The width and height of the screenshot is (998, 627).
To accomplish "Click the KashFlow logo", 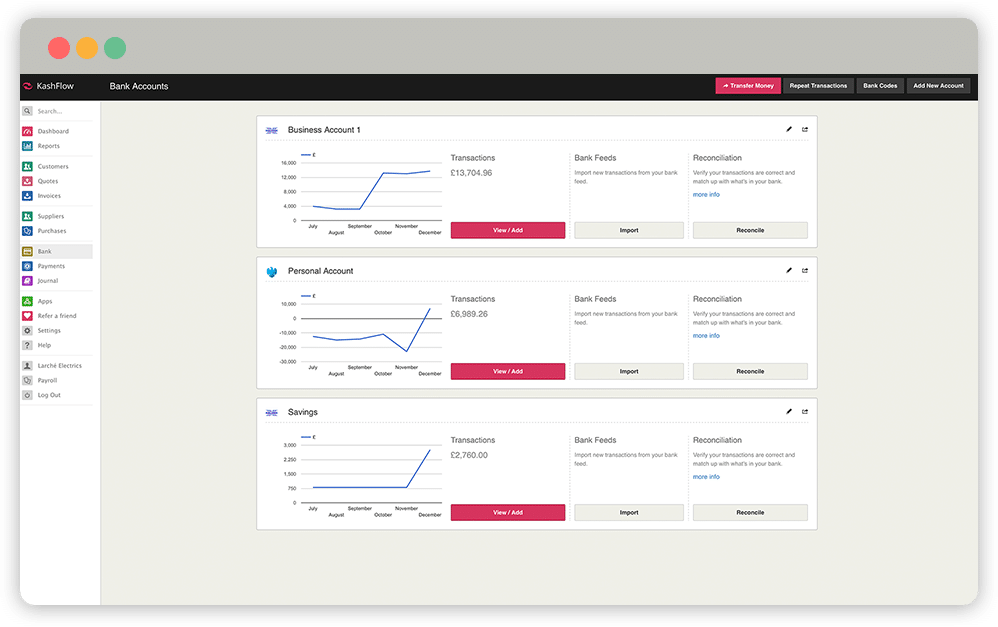I will [49, 86].
